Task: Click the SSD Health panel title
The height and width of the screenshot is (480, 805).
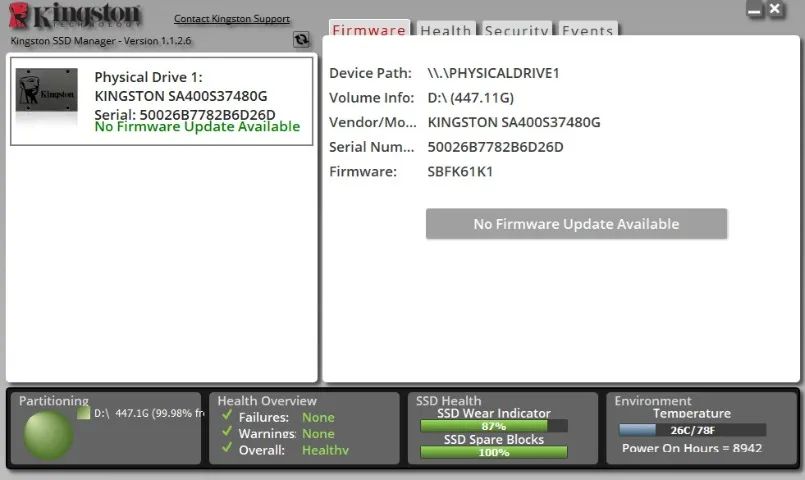Action: point(449,400)
